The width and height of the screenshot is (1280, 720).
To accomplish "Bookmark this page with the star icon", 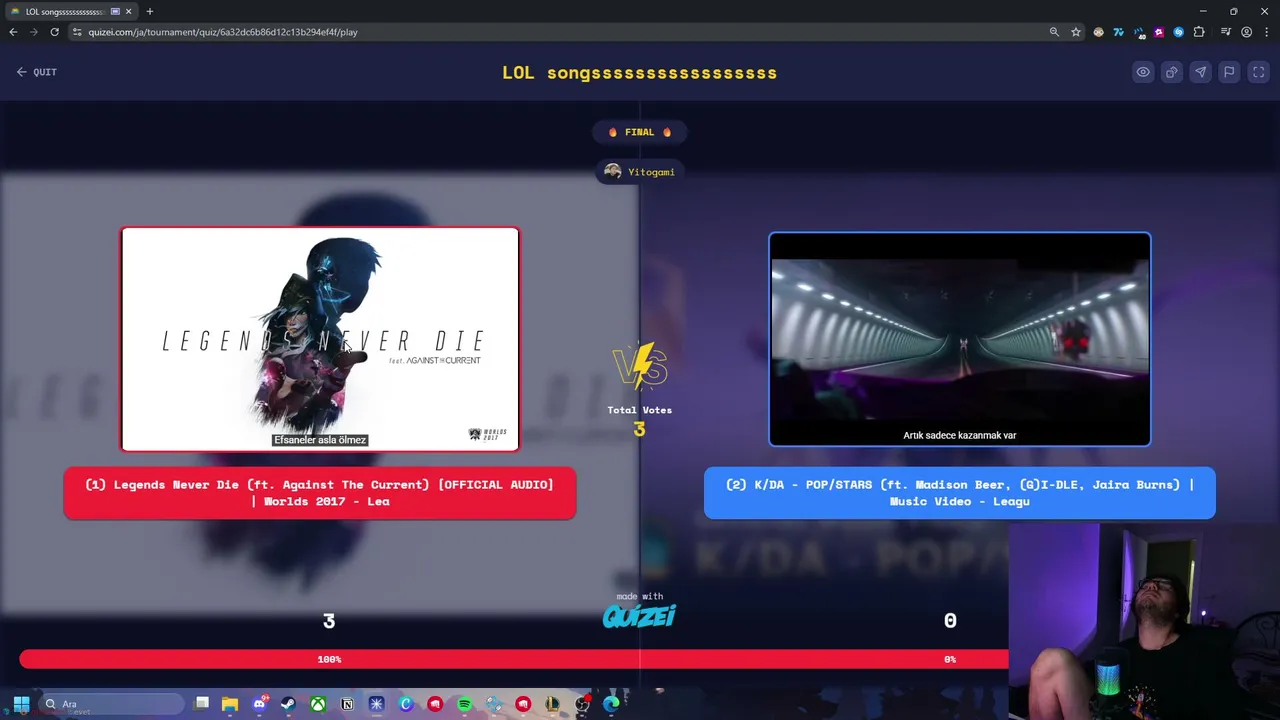I will [x=1076, y=32].
